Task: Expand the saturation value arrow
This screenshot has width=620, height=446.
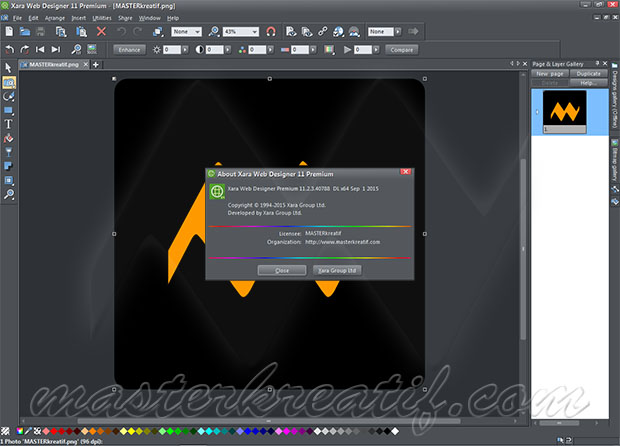Action: [x=270, y=50]
